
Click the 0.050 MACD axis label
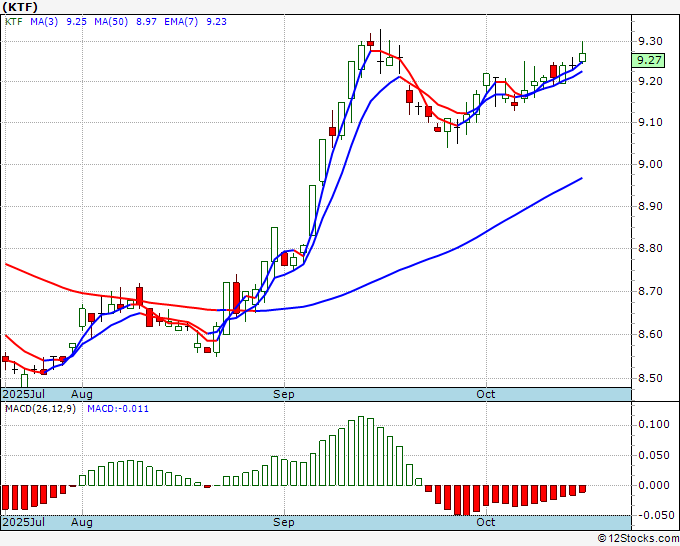coord(654,456)
